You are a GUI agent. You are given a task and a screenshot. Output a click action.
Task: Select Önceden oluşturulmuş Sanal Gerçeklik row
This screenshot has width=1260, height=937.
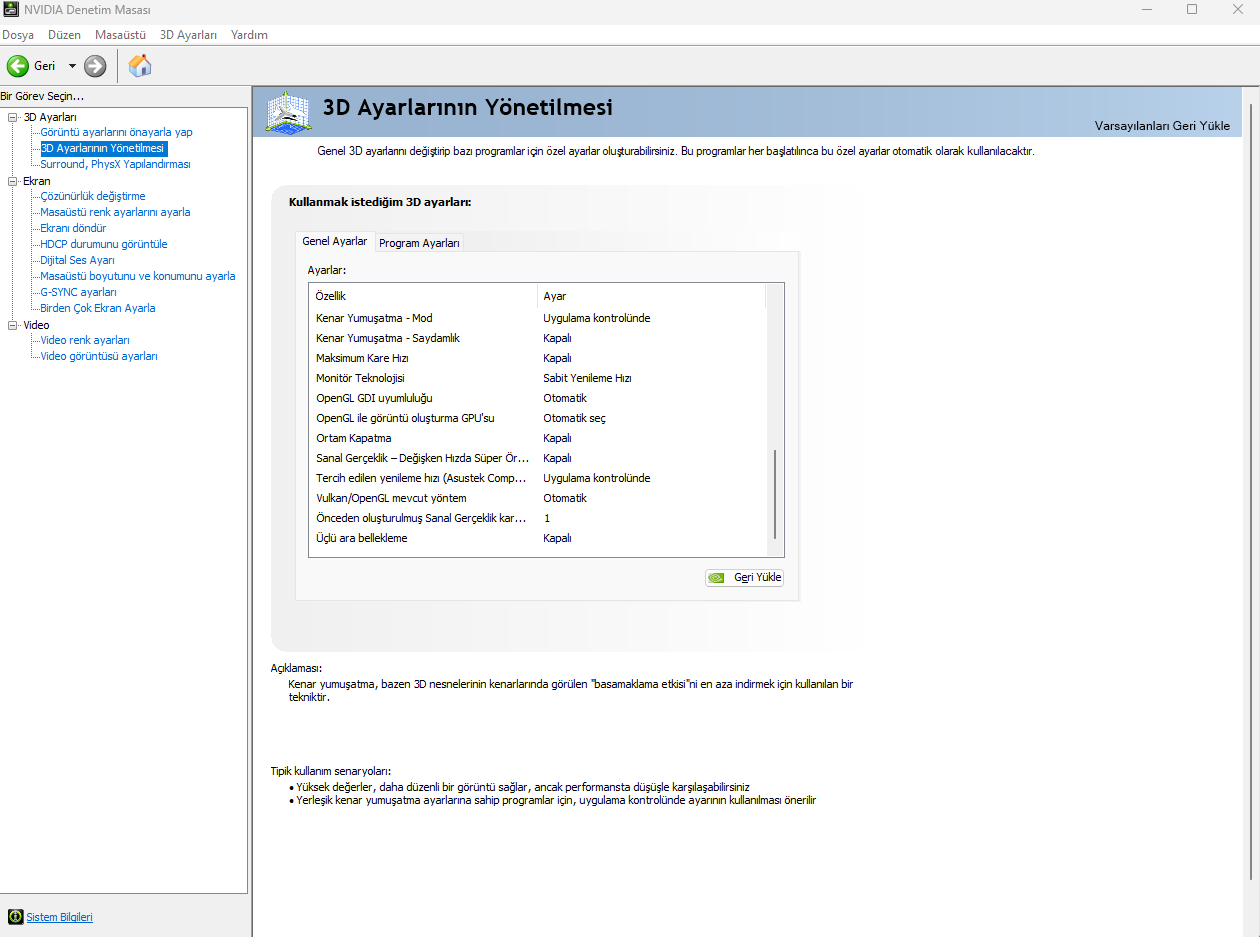537,518
